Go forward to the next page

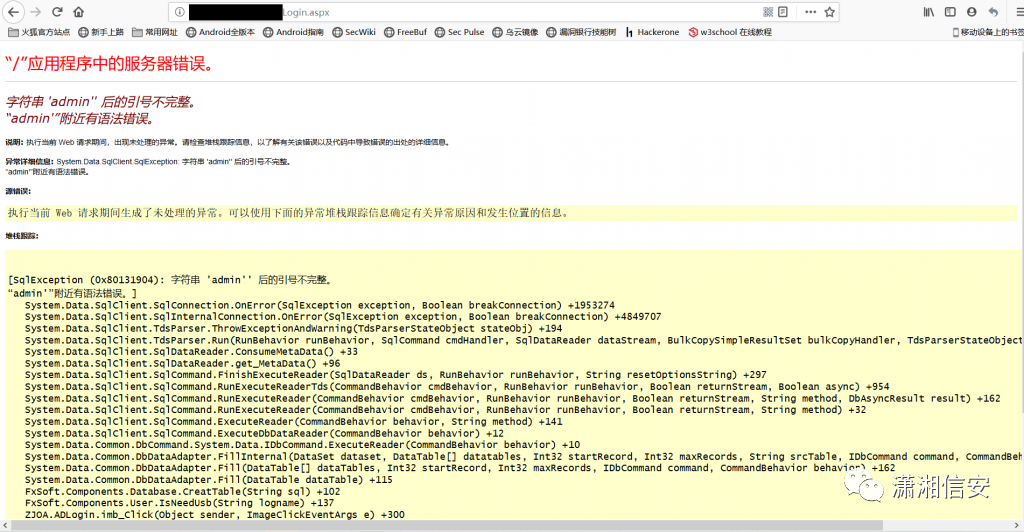36,12
